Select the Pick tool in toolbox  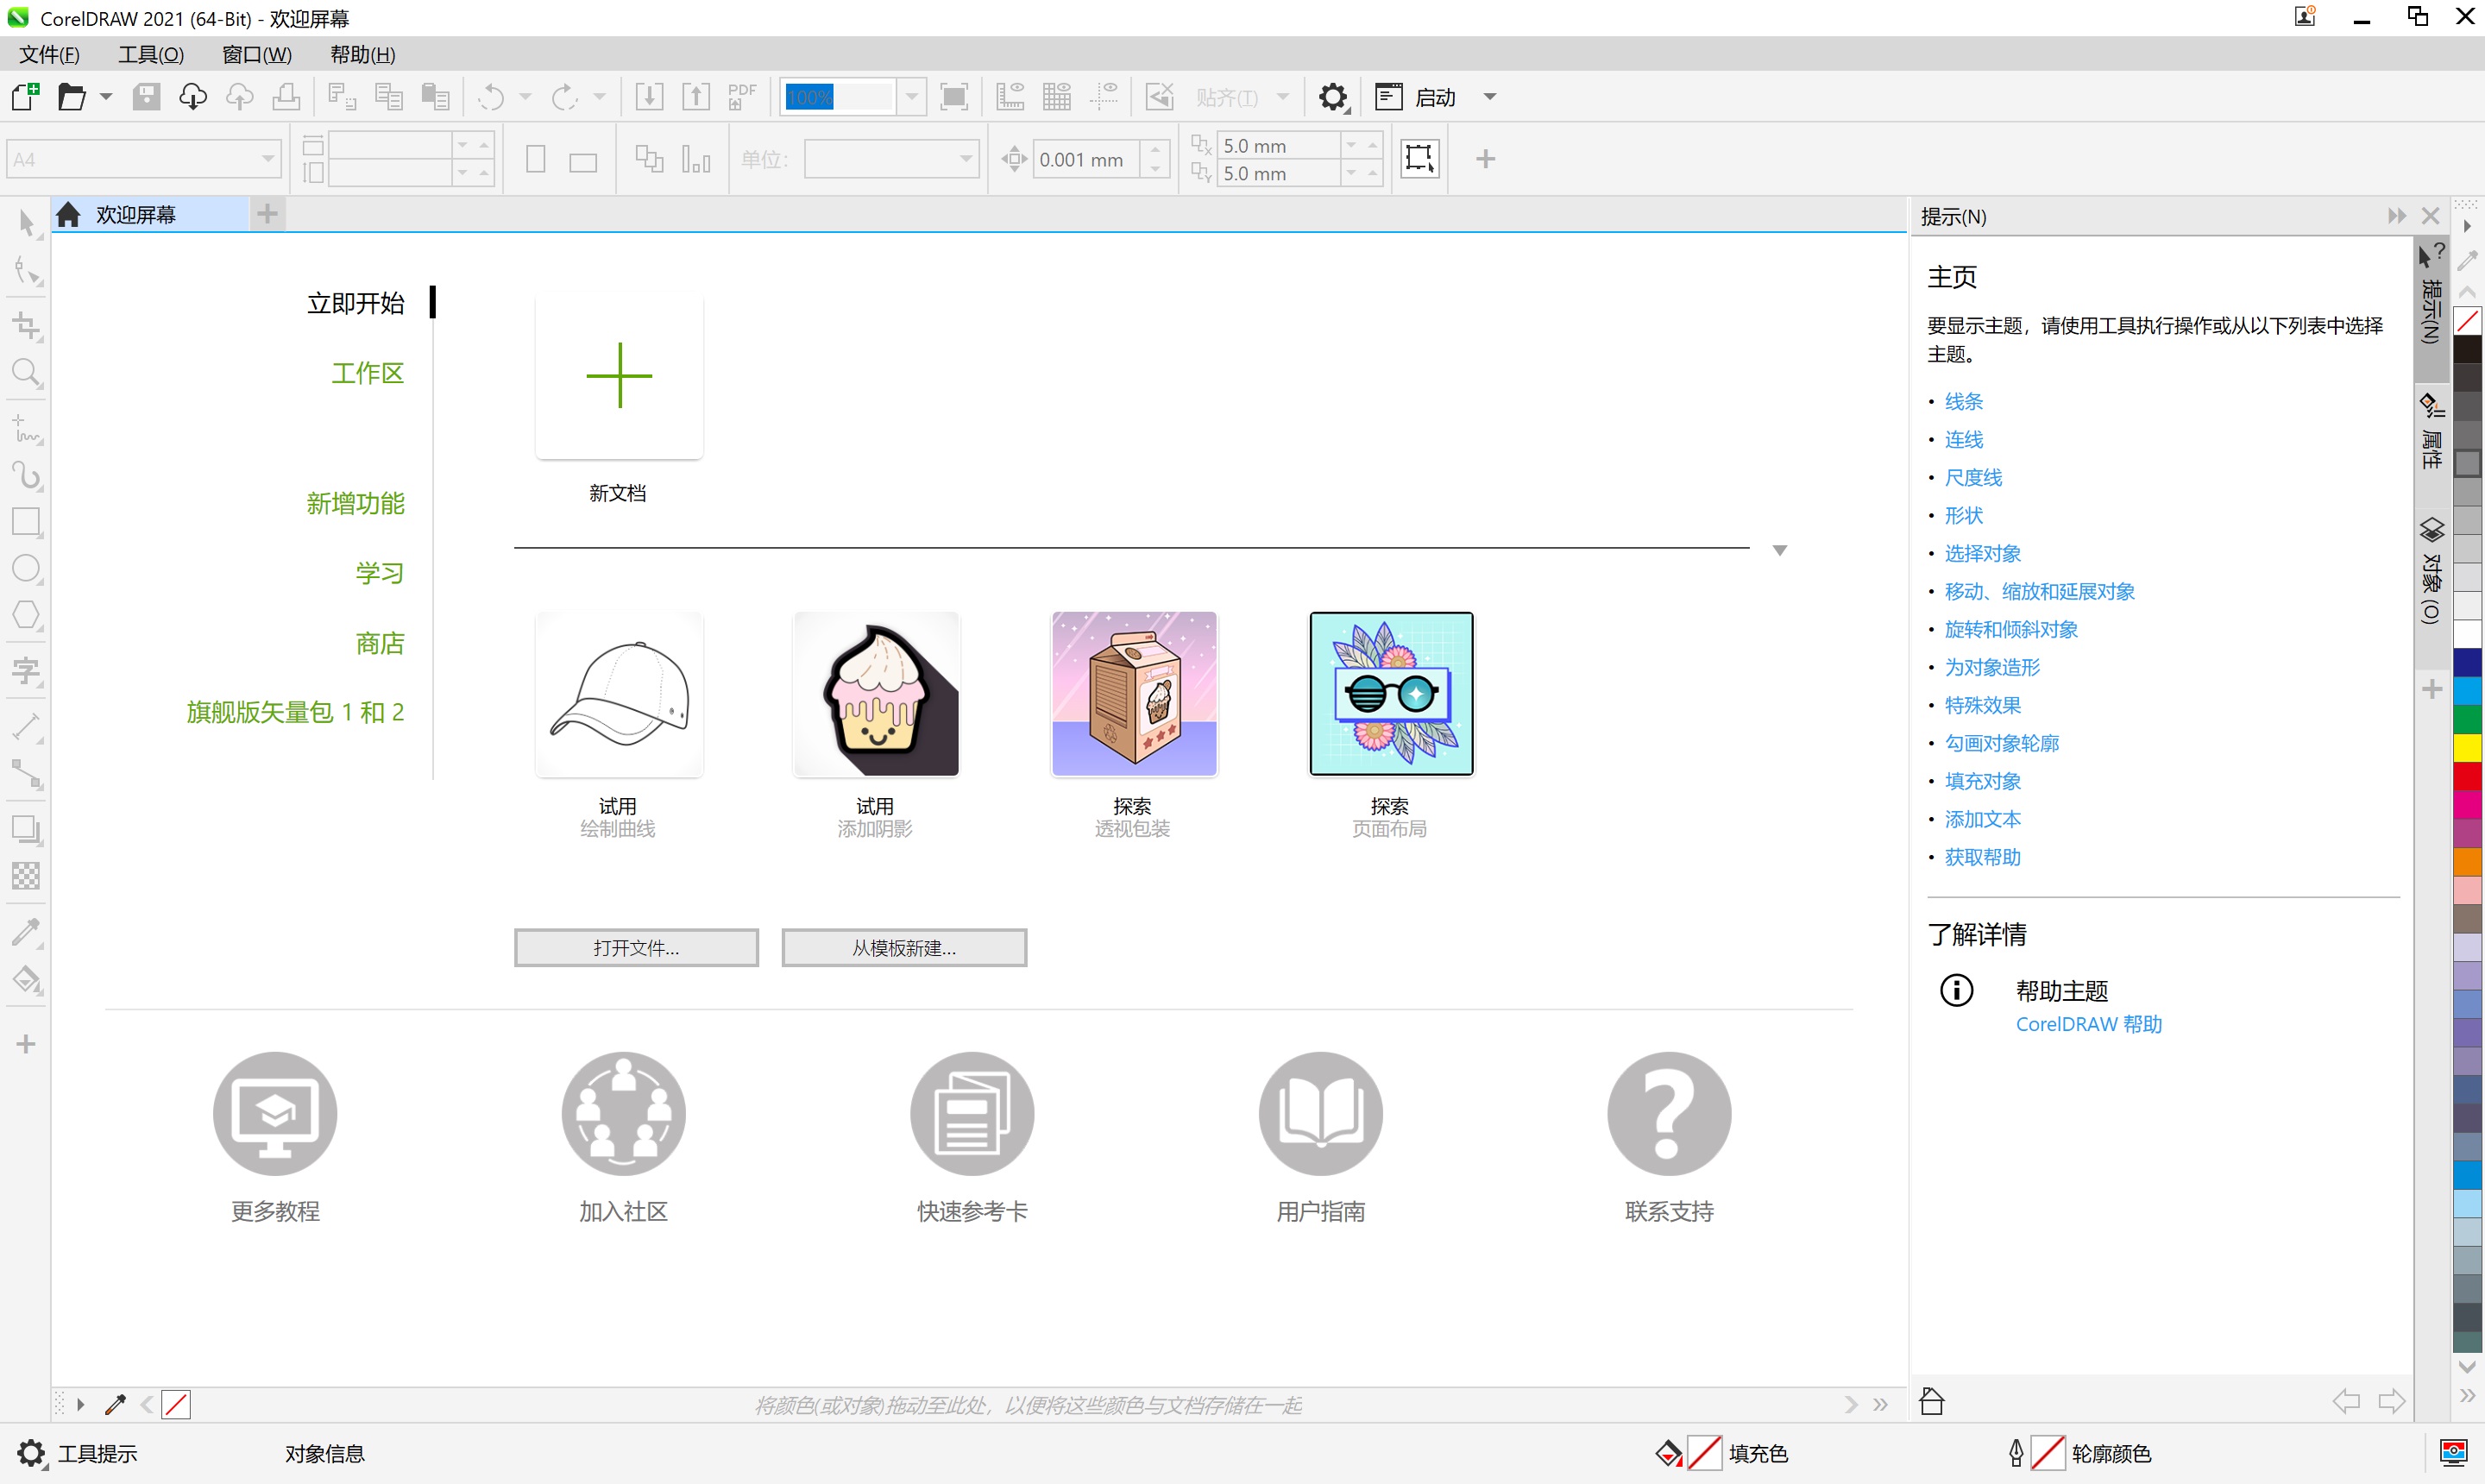(27, 221)
